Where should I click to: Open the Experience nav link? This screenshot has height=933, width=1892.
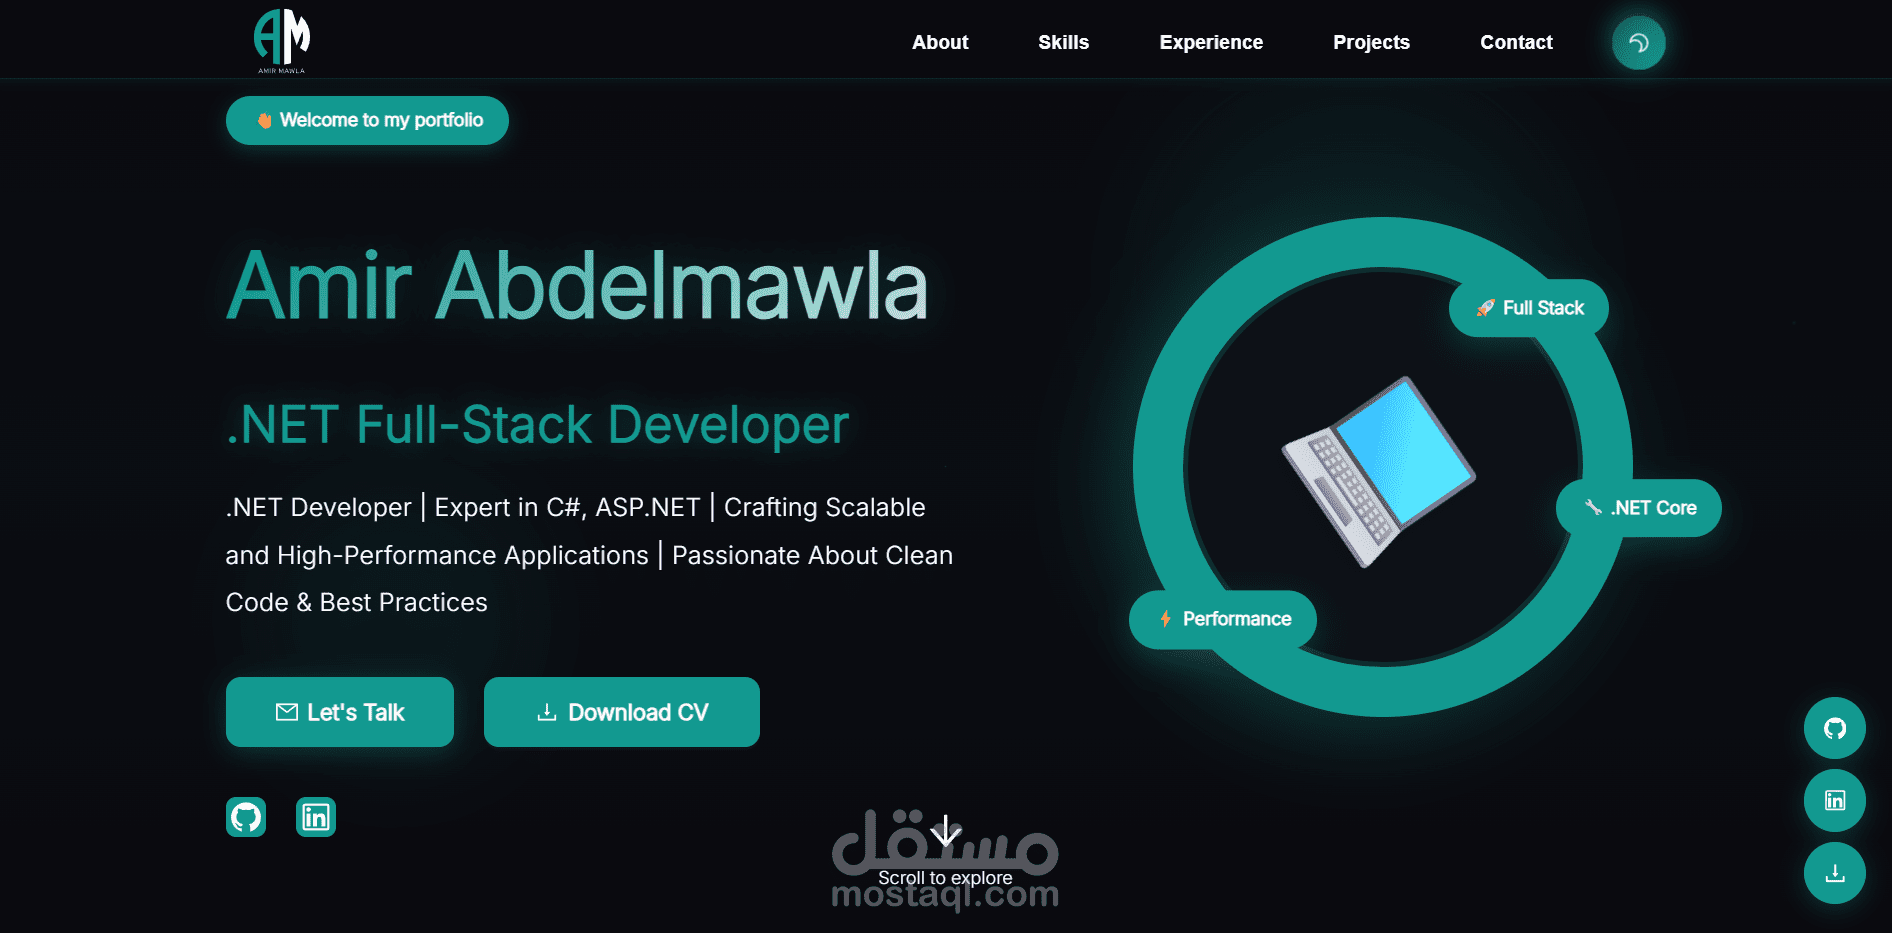1211,42
